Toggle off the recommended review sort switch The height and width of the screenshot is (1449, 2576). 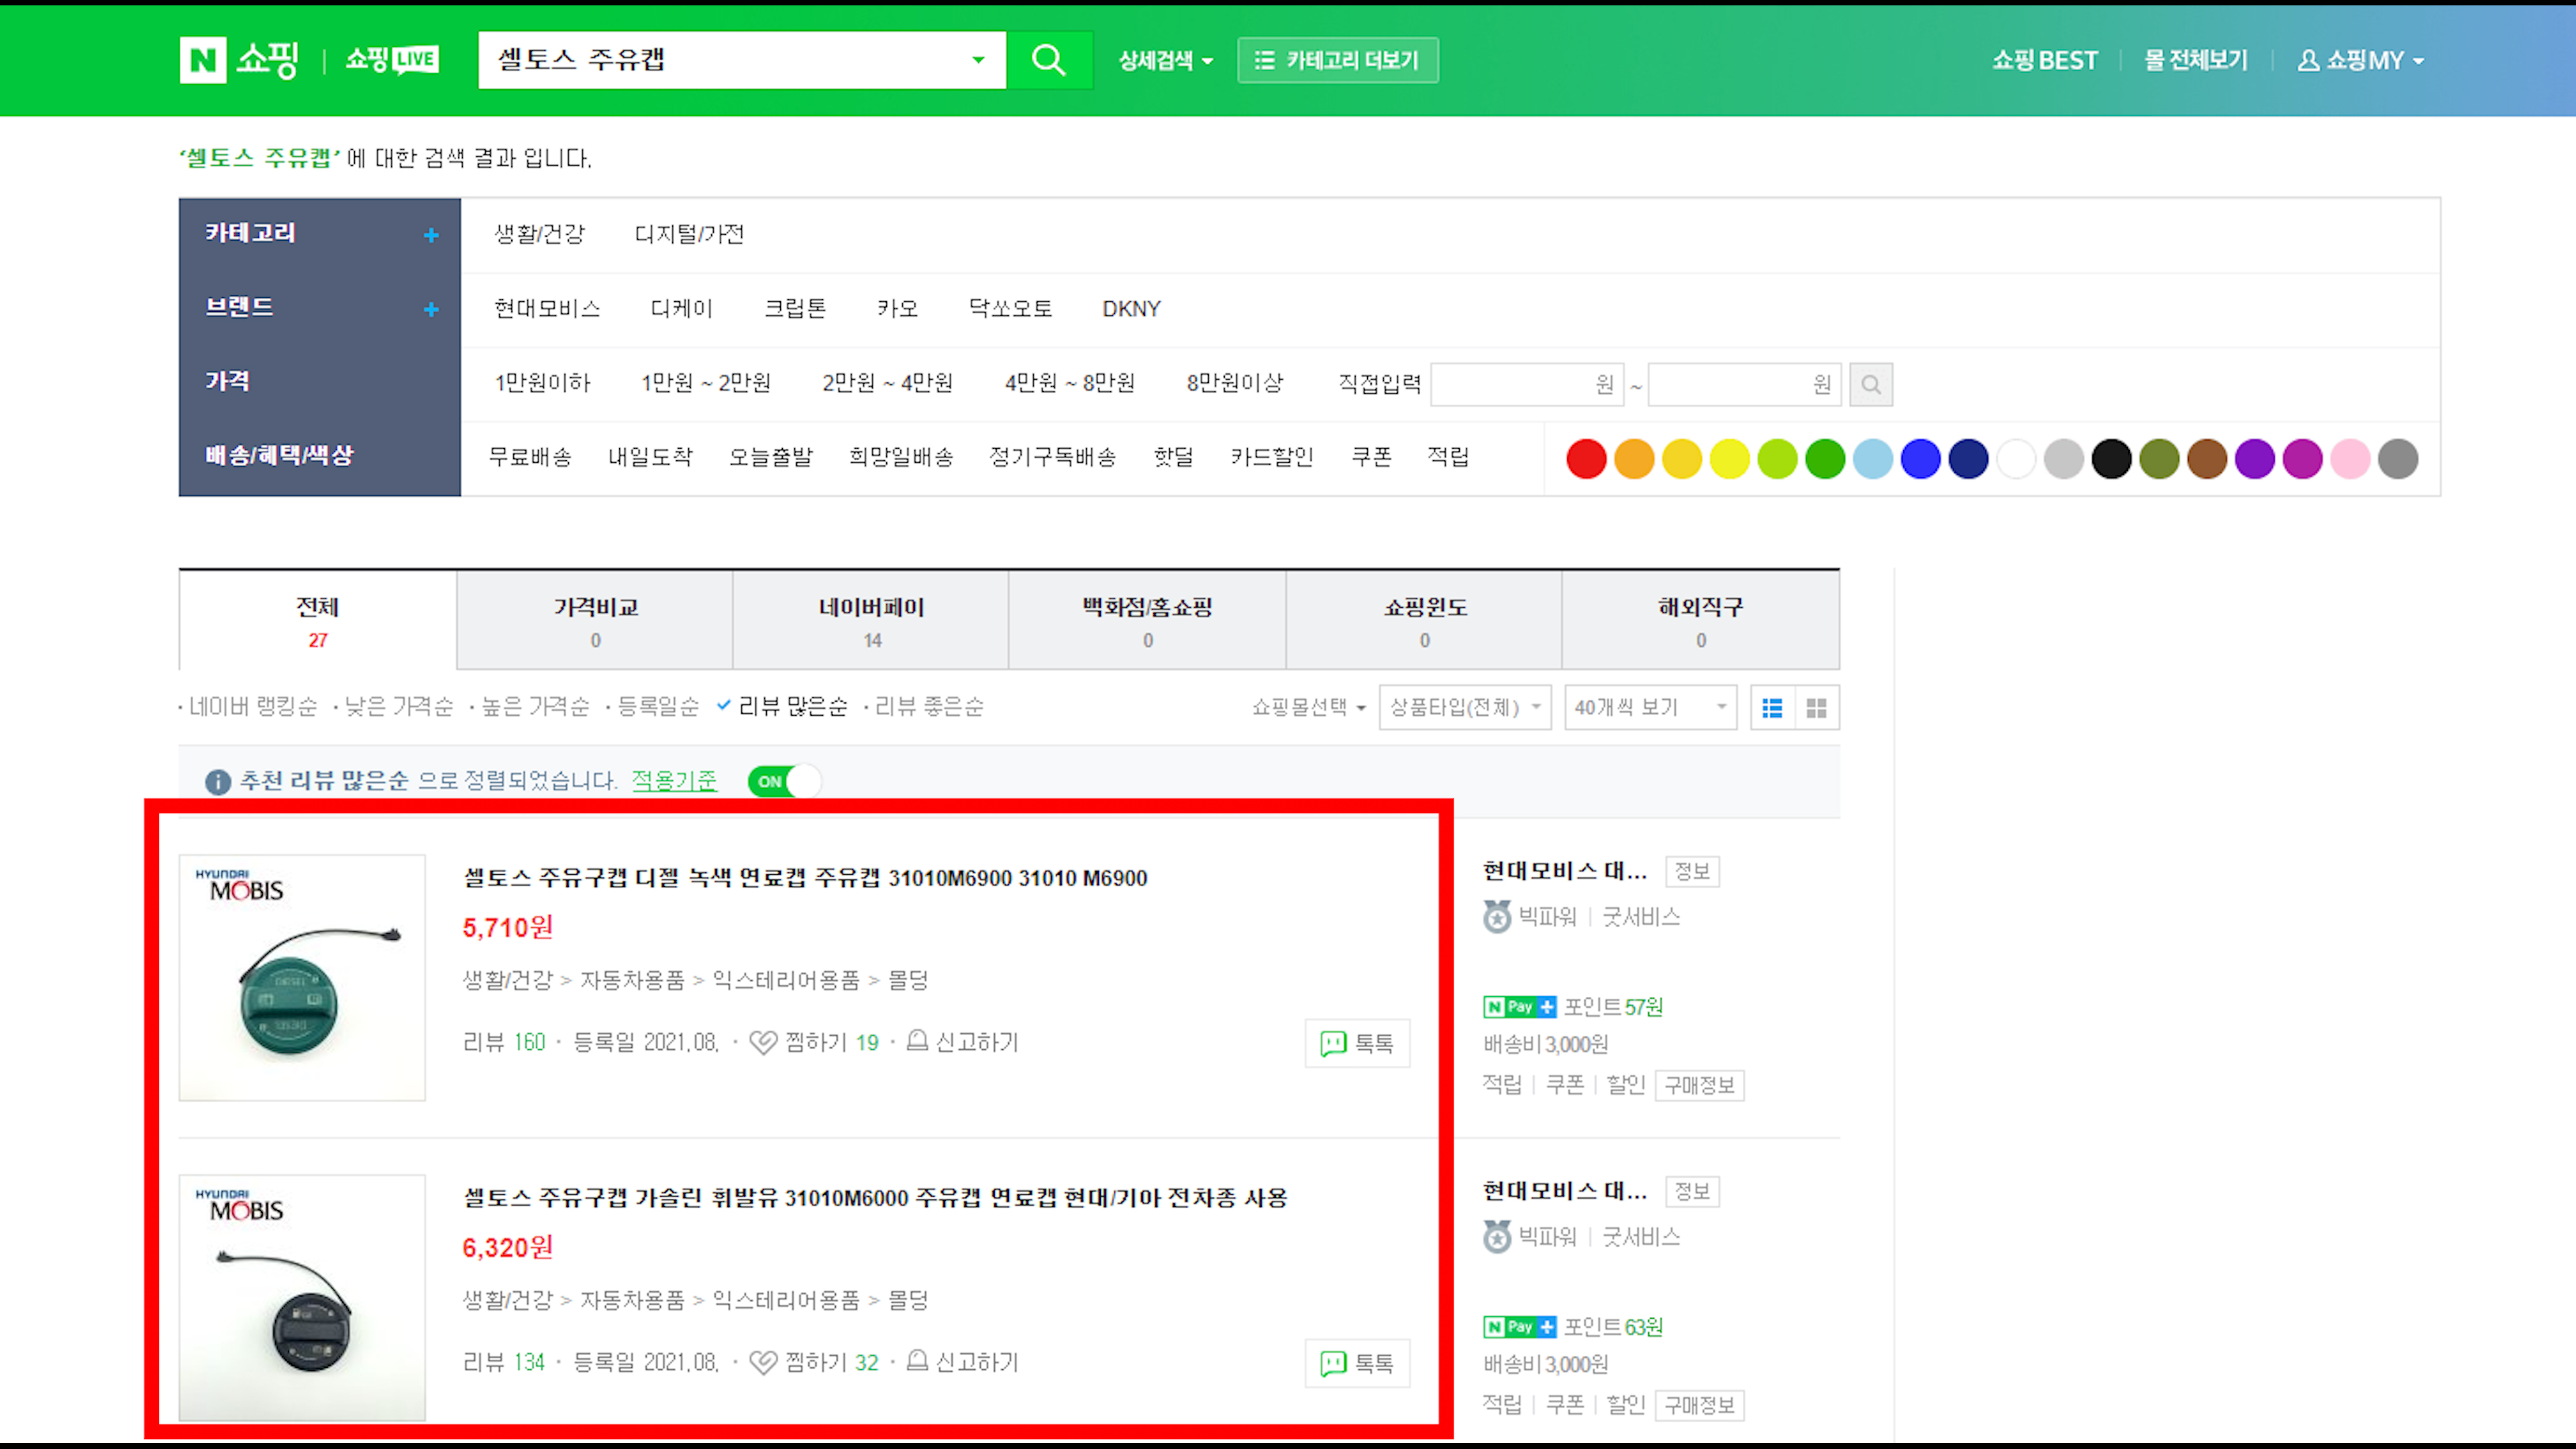click(x=784, y=782)
